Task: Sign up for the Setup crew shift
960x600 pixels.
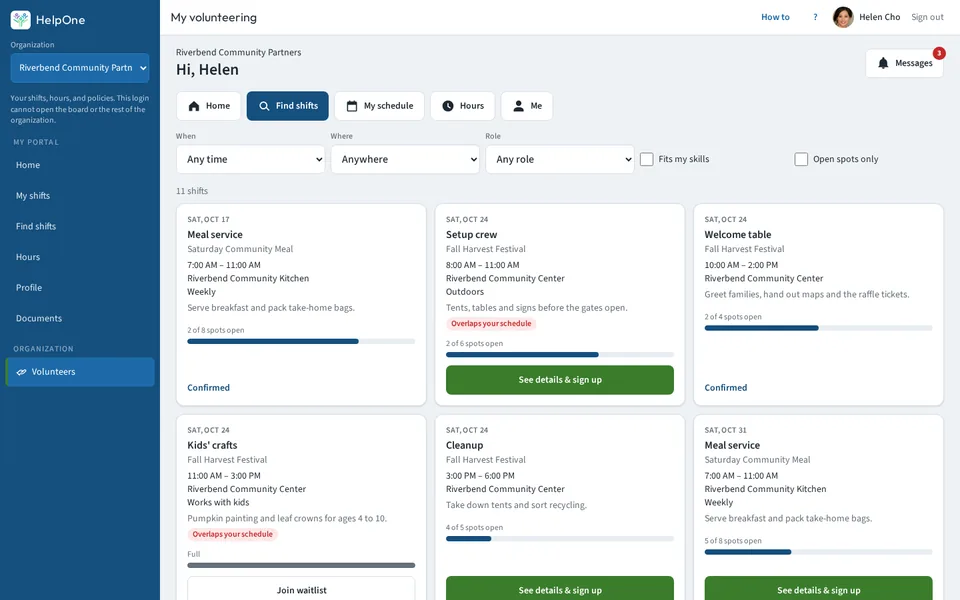Action: pyautogui.click(x=560, y=380)
